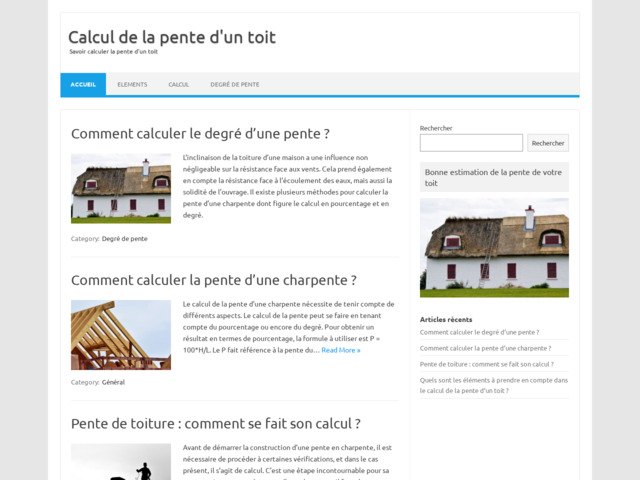Viewport: 640px width, 480px height.
Task: Click the large sidebar cottage image
Action: (x=494, y=247)
